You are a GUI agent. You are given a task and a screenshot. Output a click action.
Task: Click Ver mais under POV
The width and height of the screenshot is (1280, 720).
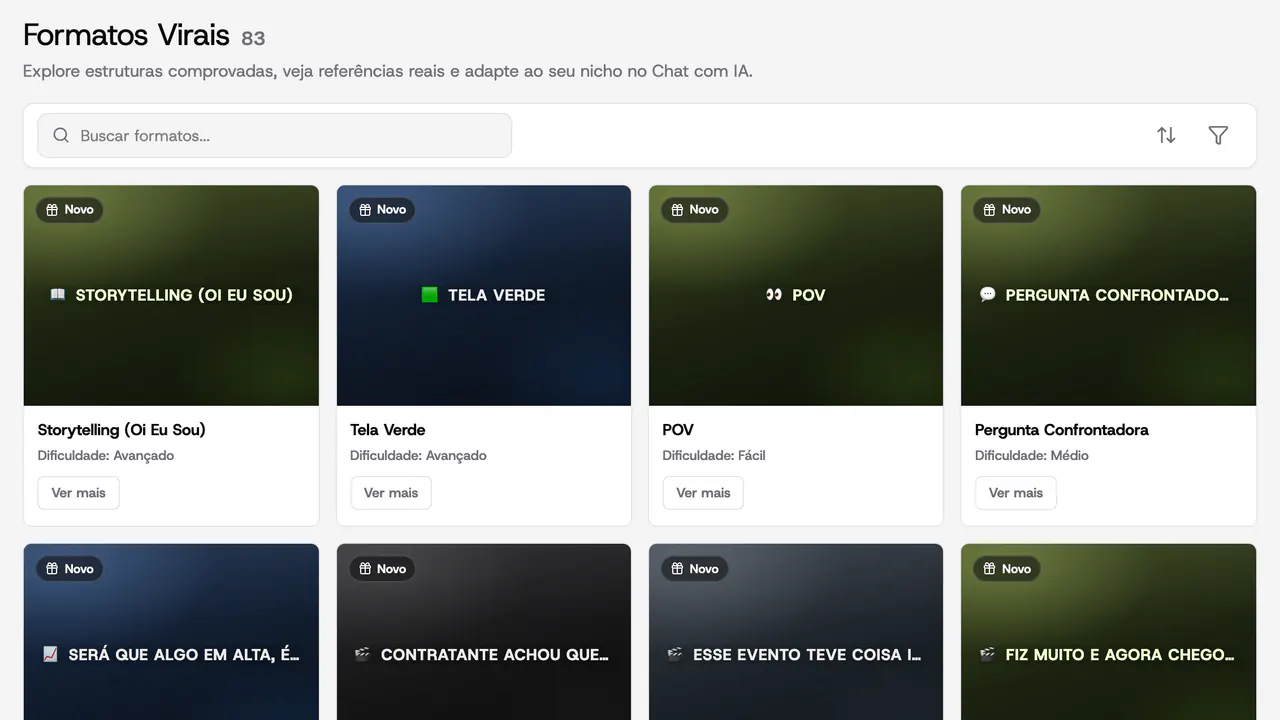point(703,493)
